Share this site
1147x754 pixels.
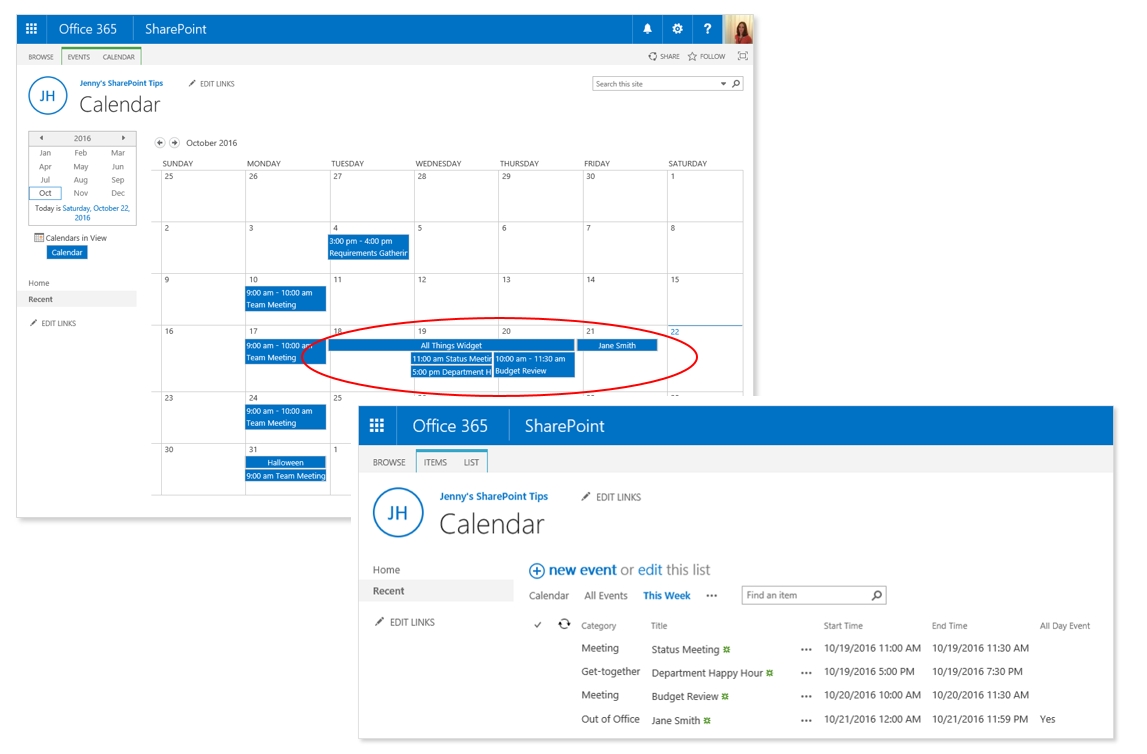coord(664,56)
